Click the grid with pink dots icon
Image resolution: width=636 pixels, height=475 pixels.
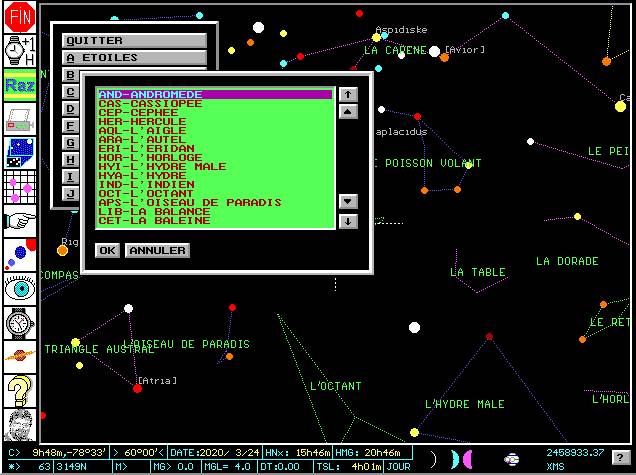coord(20,187)
